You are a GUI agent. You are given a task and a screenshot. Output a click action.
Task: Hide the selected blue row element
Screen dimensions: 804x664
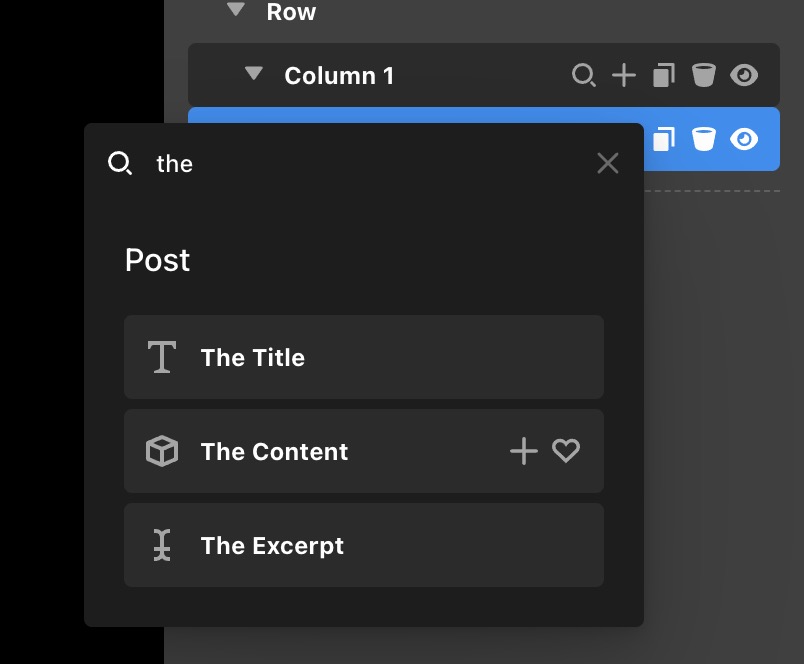point(743,139)
